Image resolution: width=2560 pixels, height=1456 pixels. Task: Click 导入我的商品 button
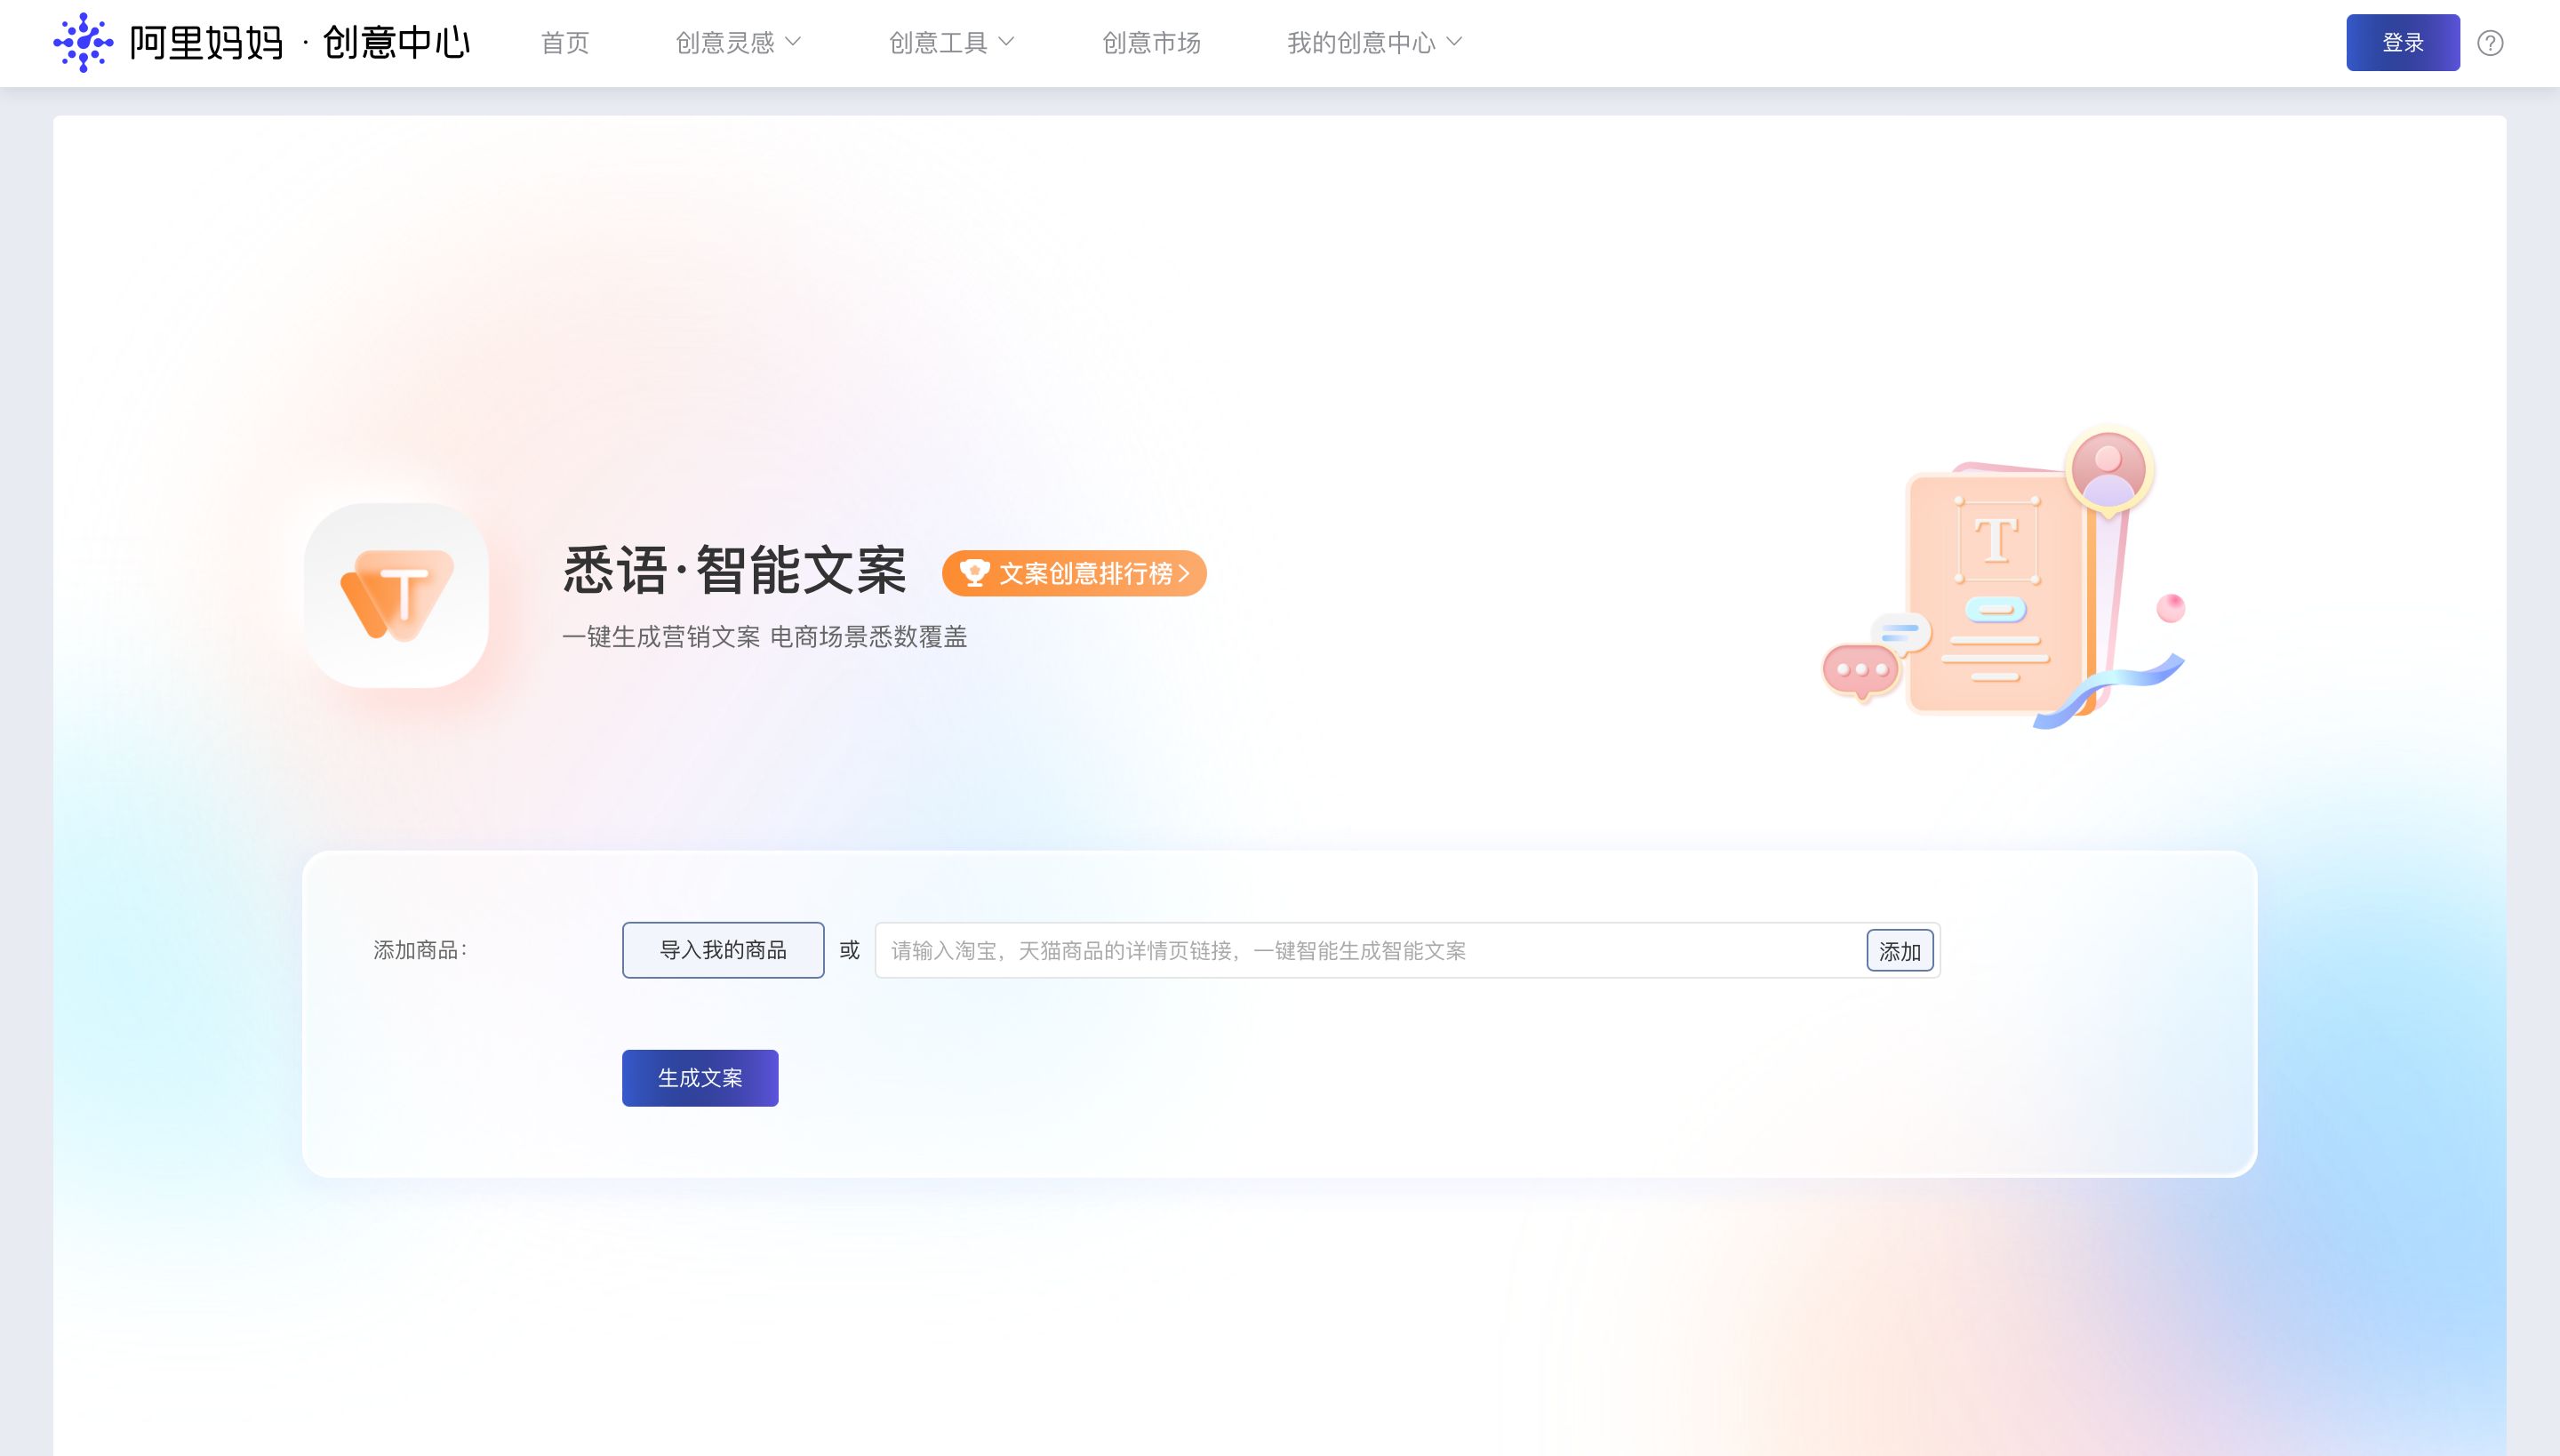click(x=723, y=950)
